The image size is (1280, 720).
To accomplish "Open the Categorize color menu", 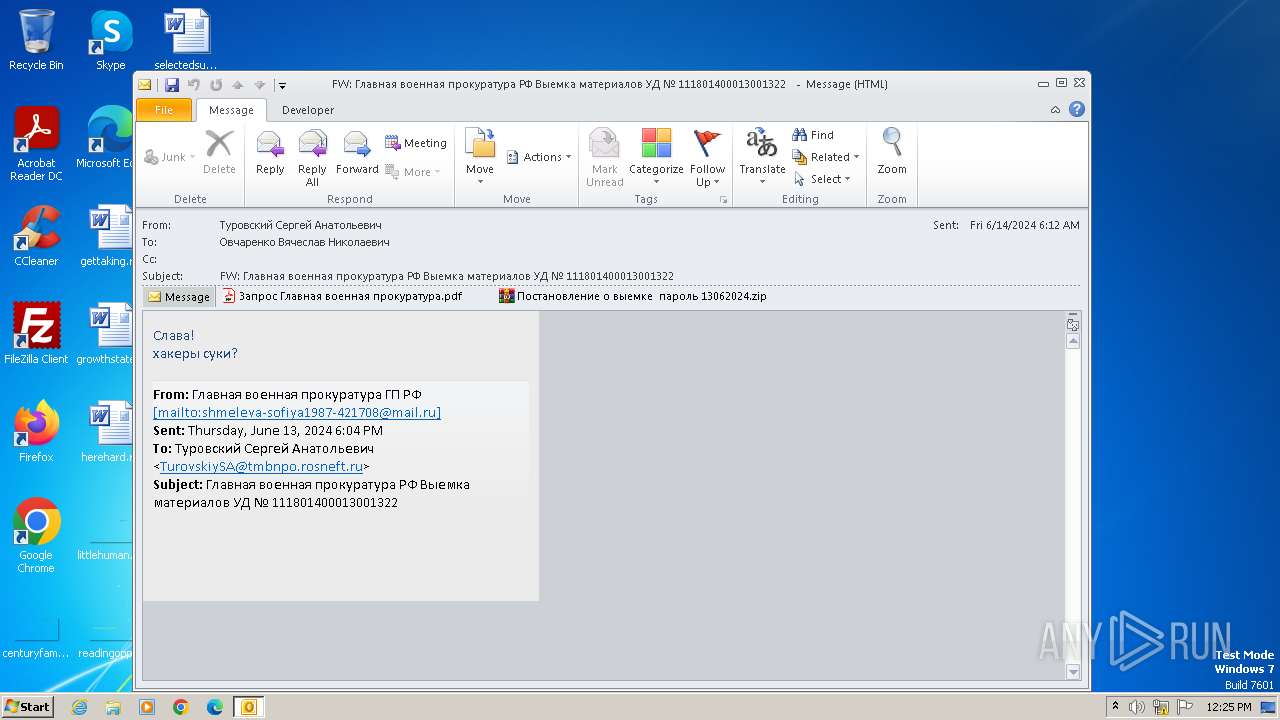I will (x=656, y=158).
